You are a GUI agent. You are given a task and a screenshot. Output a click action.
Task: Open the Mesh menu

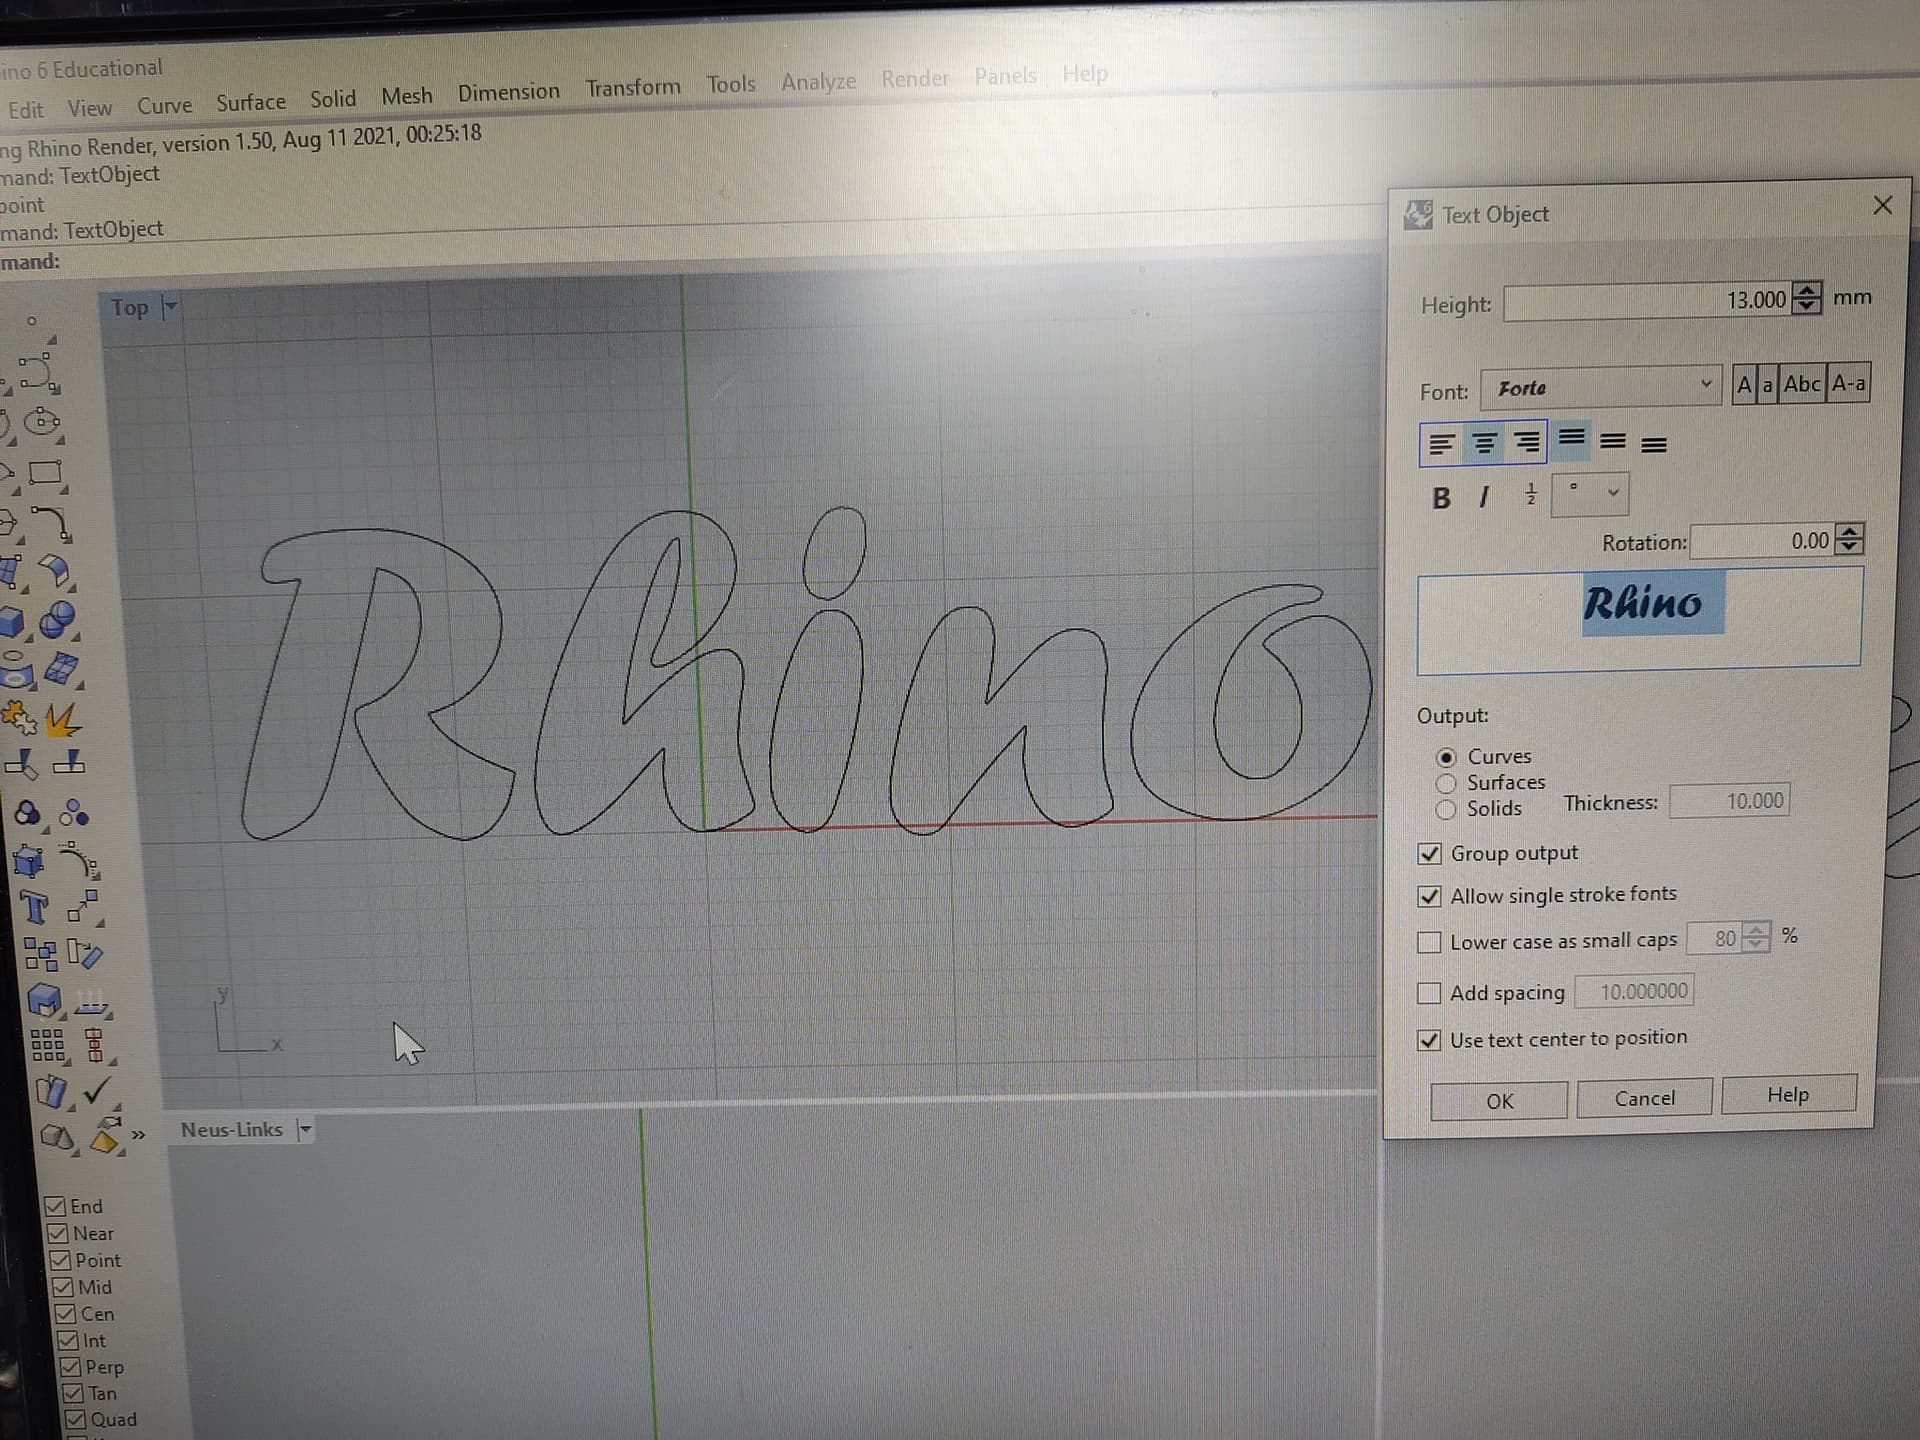[407, 96]
